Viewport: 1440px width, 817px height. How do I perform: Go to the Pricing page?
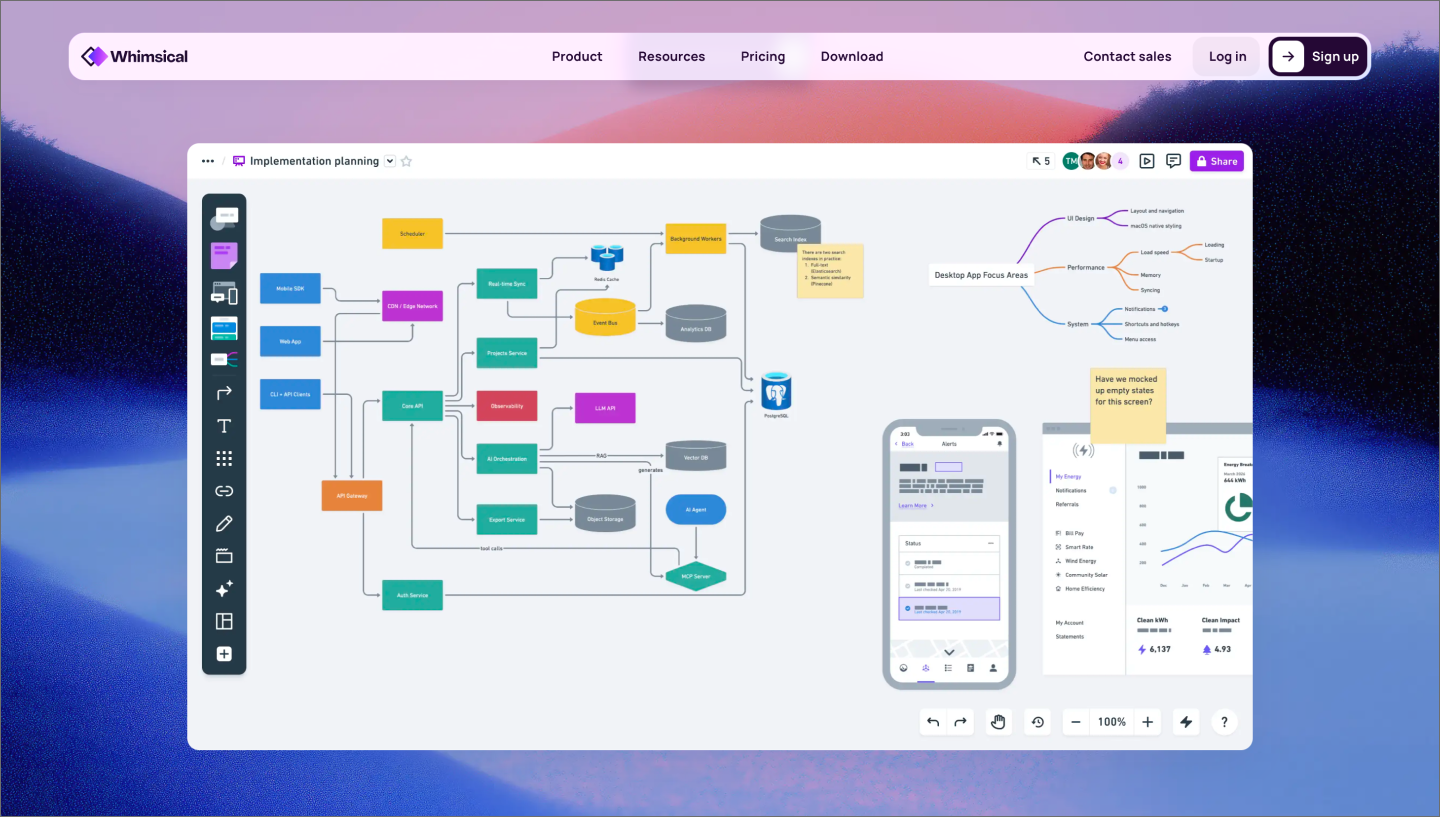[x=763, y=56]
